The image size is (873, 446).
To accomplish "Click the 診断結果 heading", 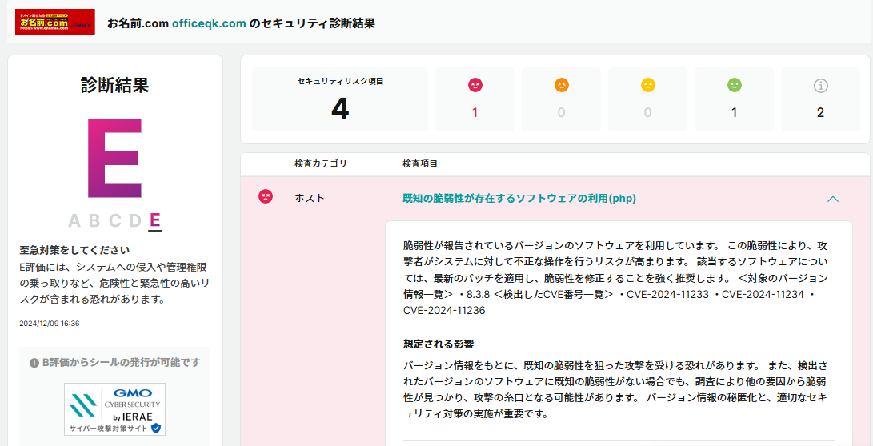I will pos(115,85).
